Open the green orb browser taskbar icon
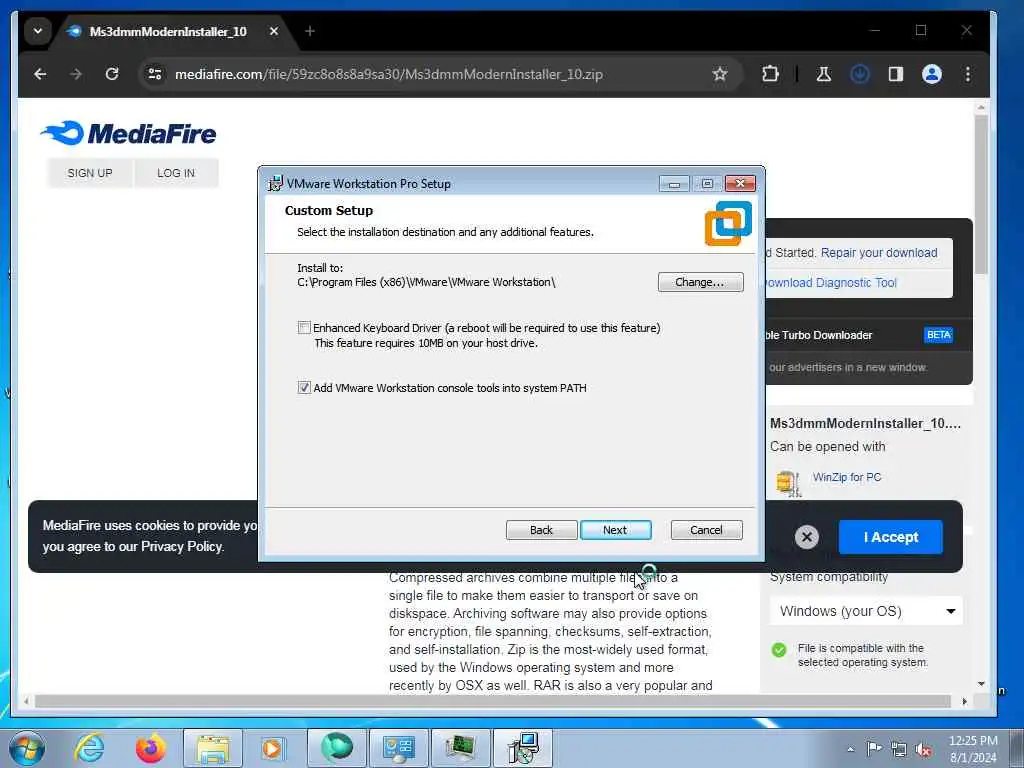1024x768 pixels. click(336, 748)
